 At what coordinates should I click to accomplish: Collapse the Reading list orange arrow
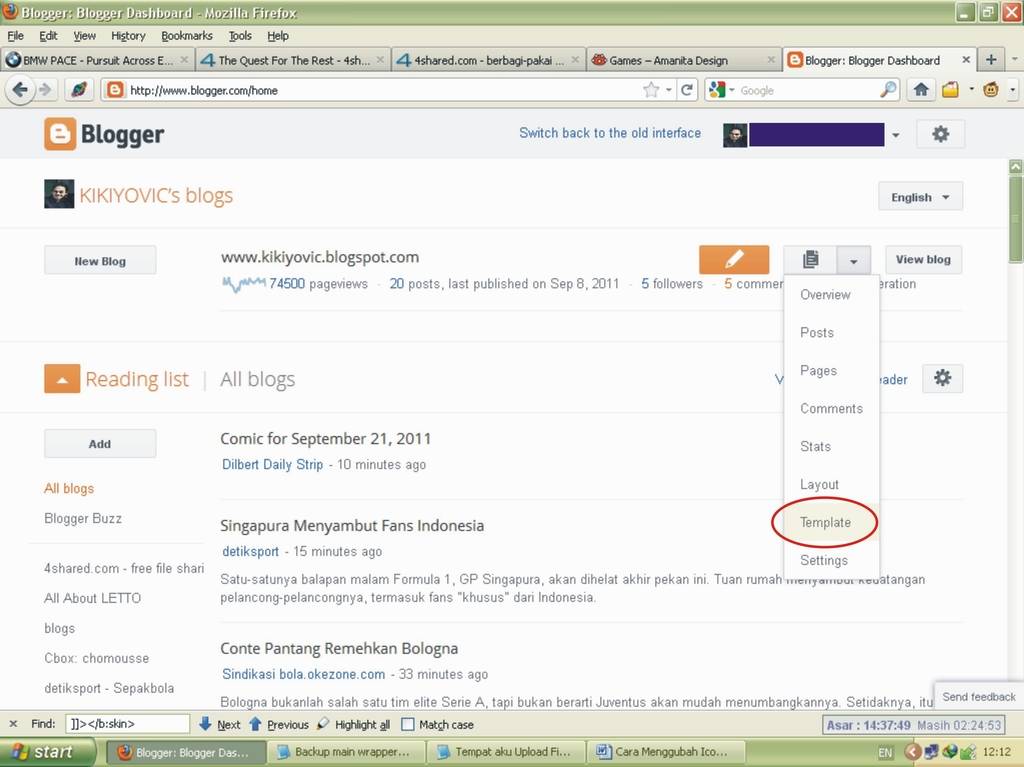tap(62, 379)
